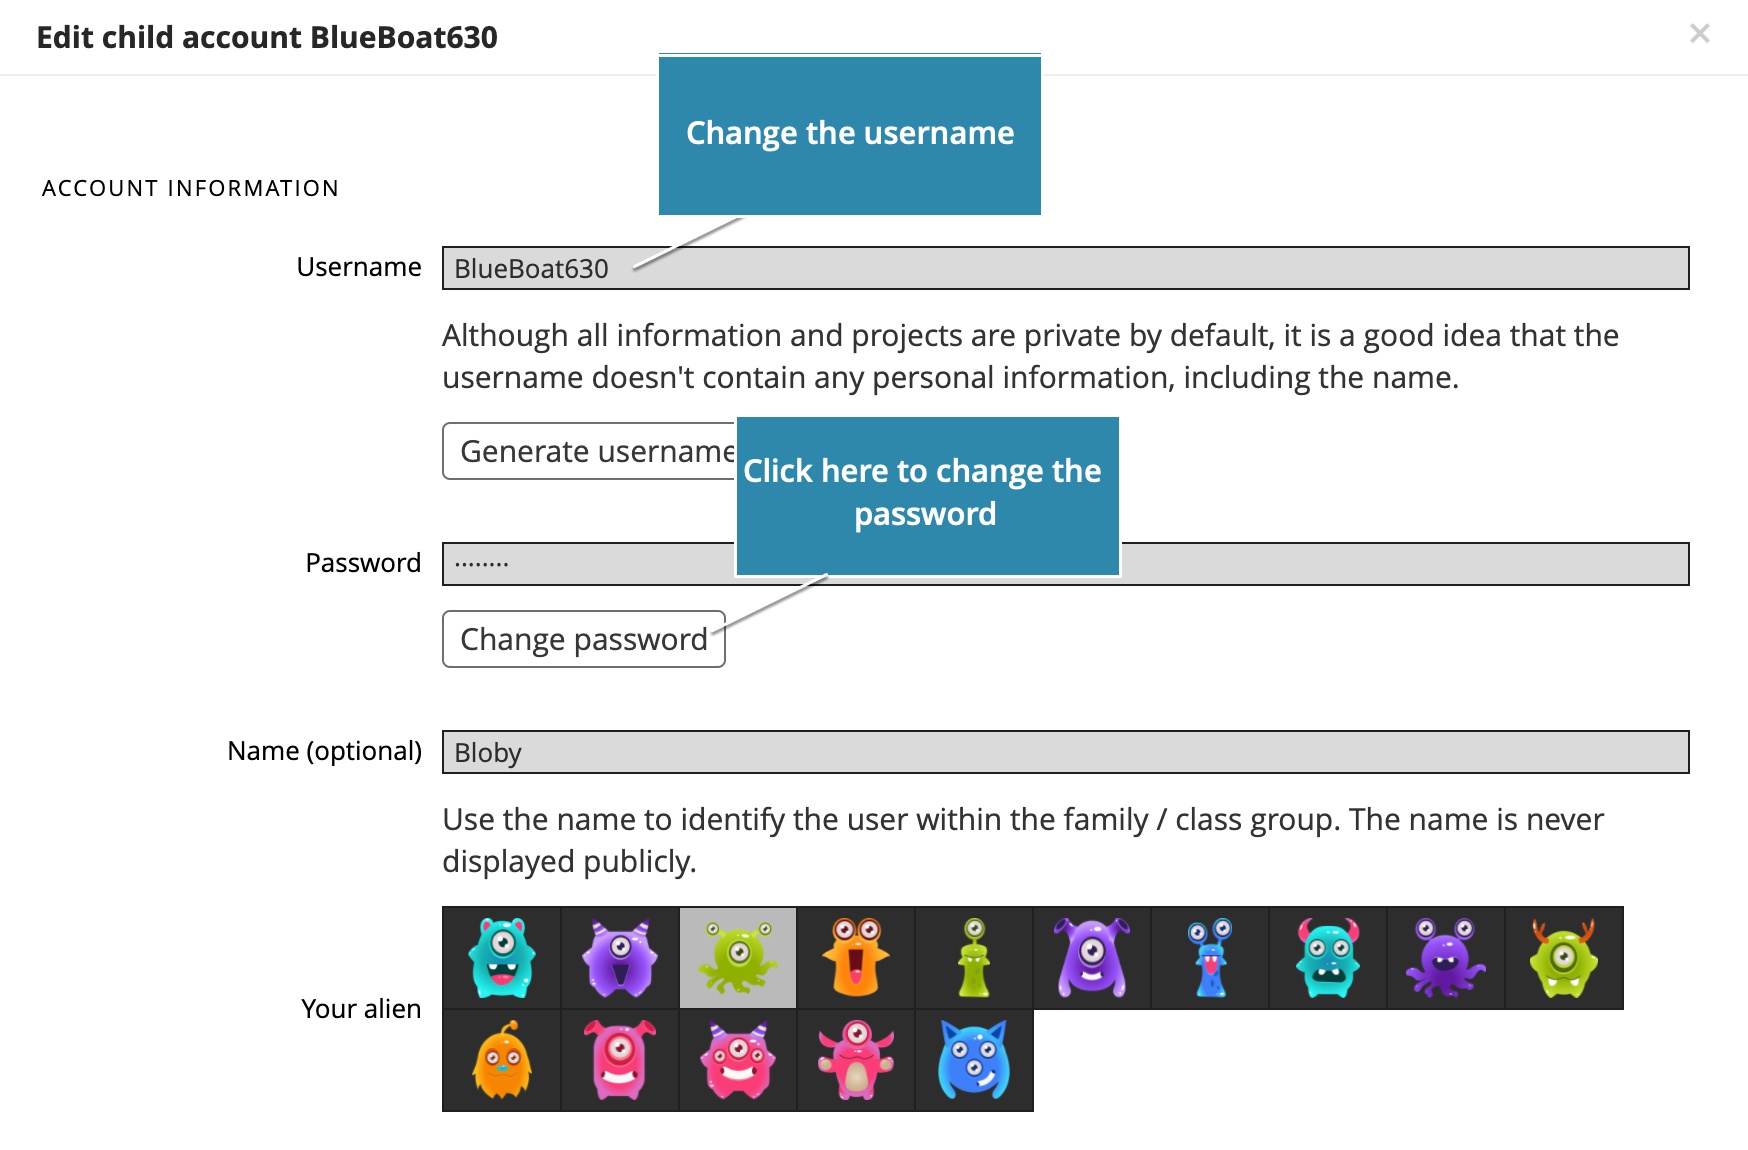1748x1150 pixels.
Task: Close the Edit child account dialog
Action: click(x=1699, y=34)
